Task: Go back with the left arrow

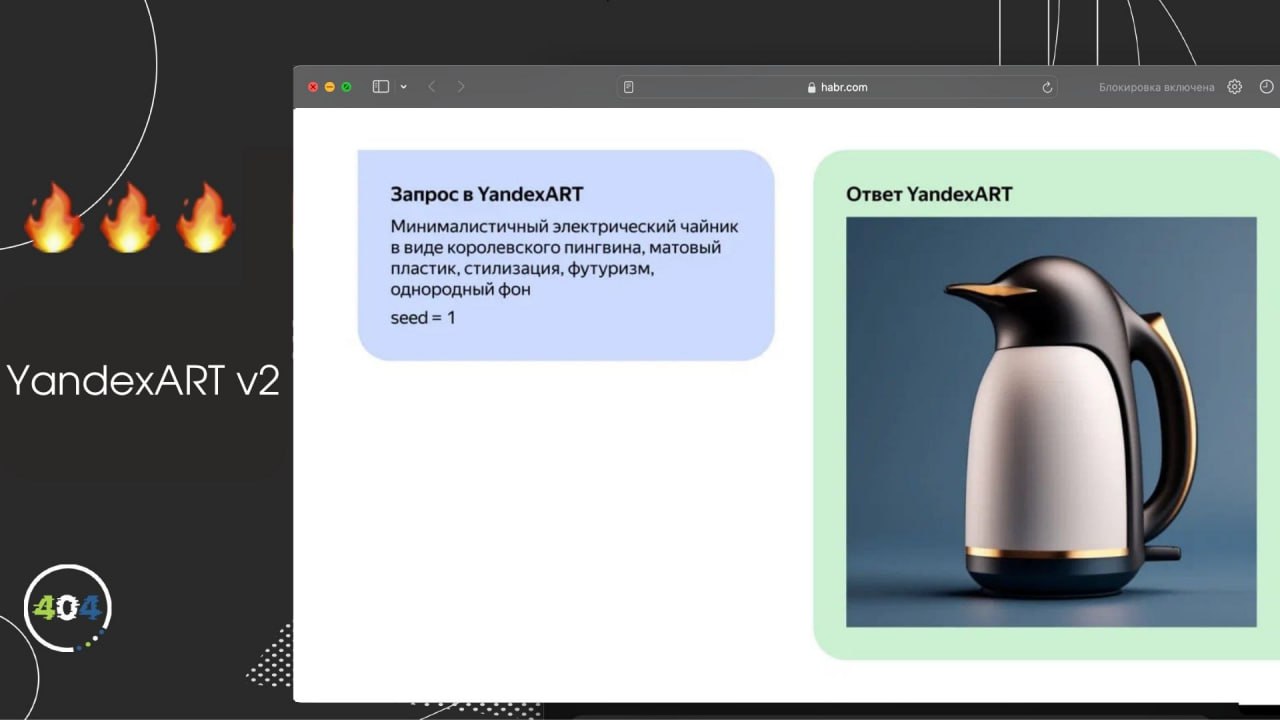Action: [x=432, y=87]
